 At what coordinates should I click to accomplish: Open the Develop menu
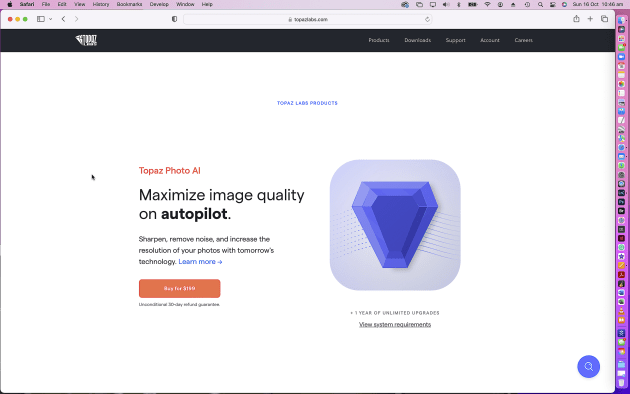pyautogui.click(x=159, y=4)
